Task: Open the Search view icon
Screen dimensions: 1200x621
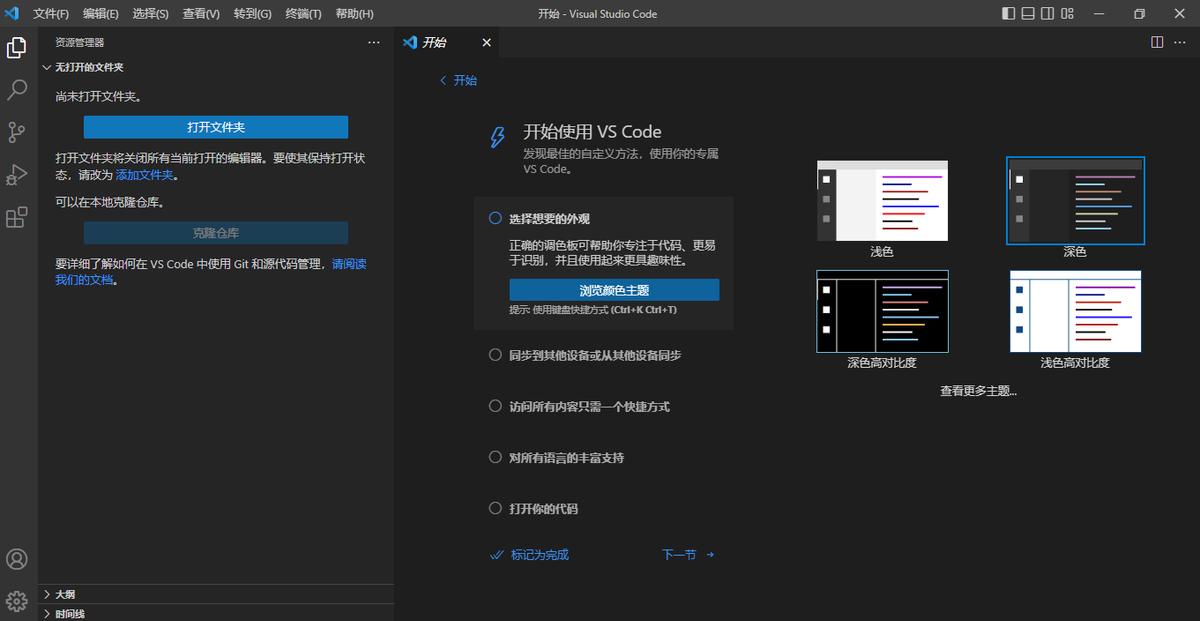Action: pos(17,90)
